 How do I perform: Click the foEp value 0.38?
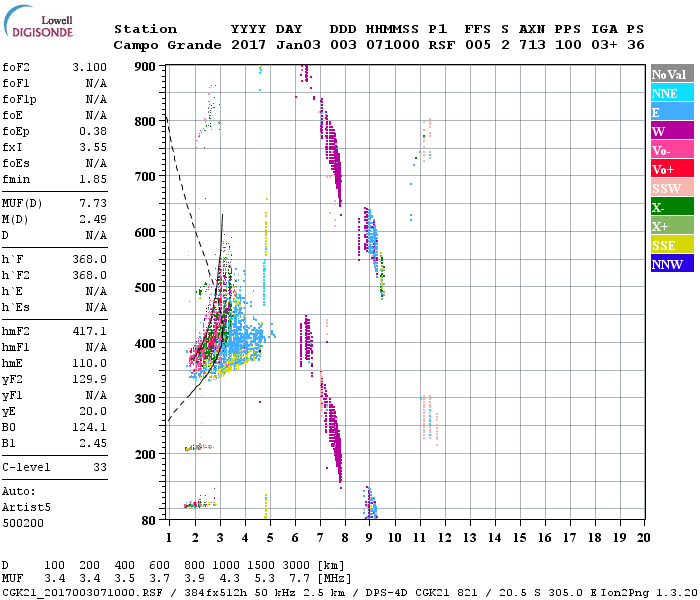93,131
